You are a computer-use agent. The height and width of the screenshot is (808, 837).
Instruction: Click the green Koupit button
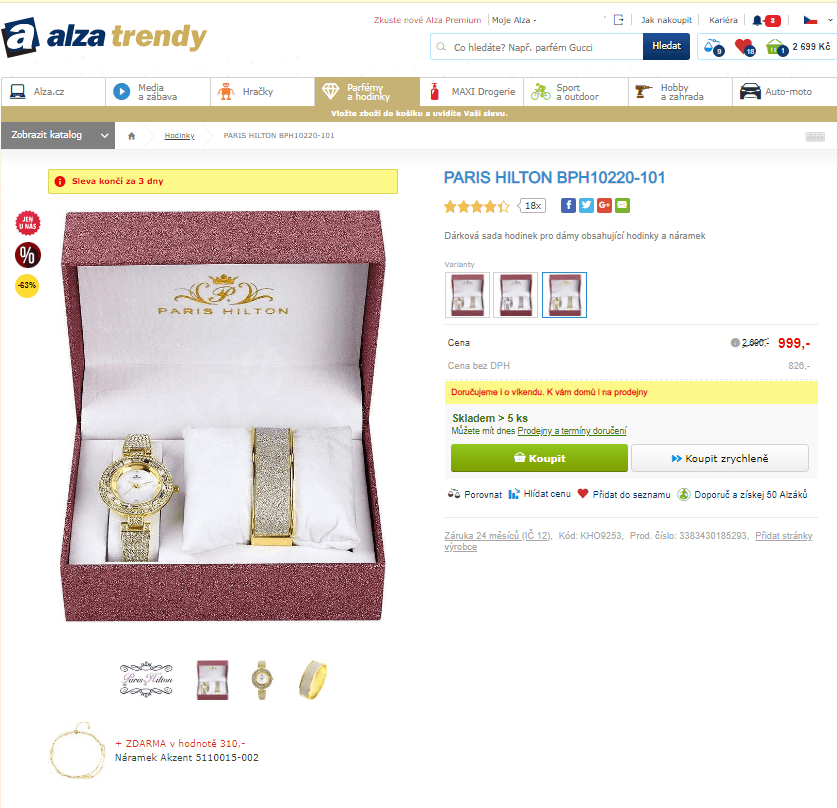[539, 458]
